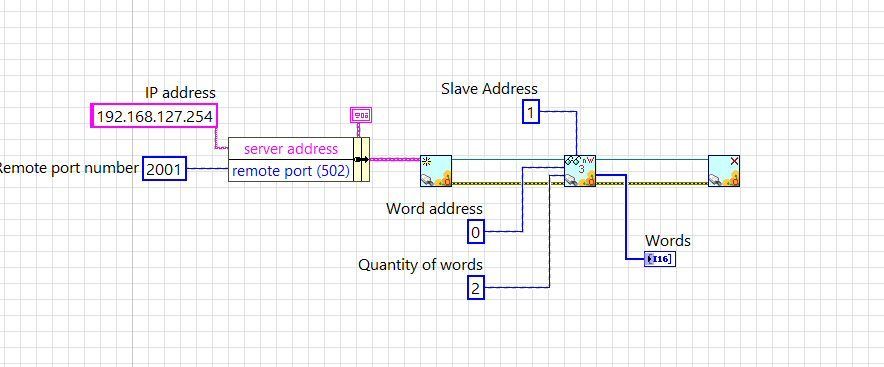Select the Modbus create TCP master node

(x=436, y=171)
